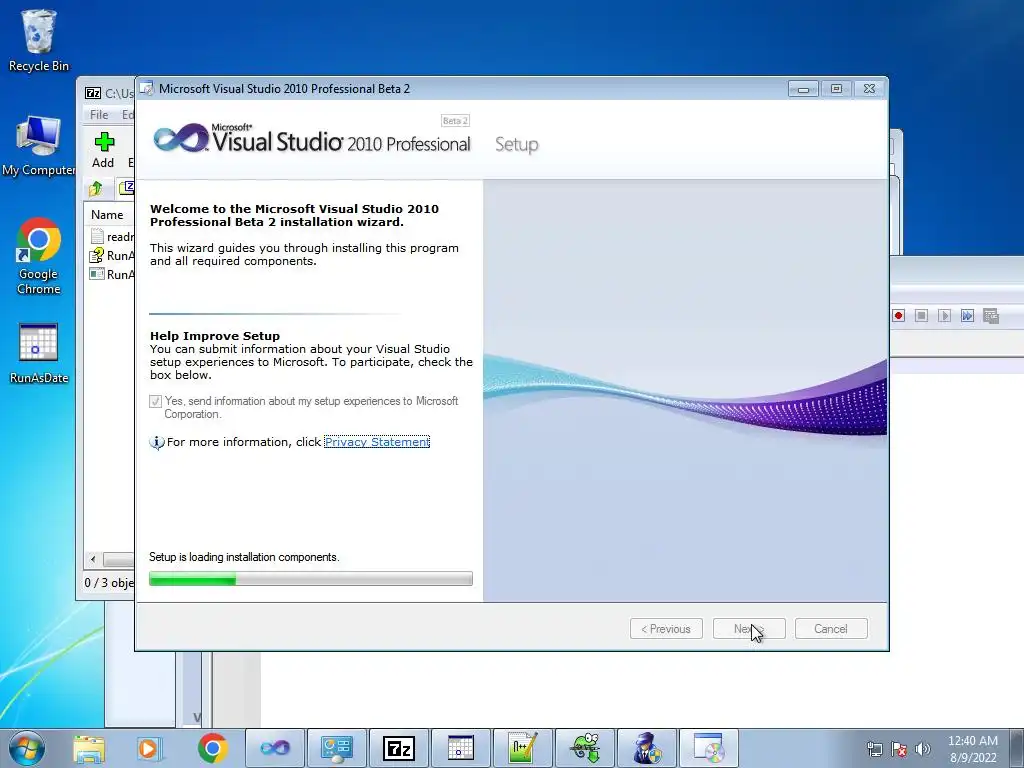Click the Next button in setup wizard
This screenshot has height=768, width=1024.
coord(749,629)
